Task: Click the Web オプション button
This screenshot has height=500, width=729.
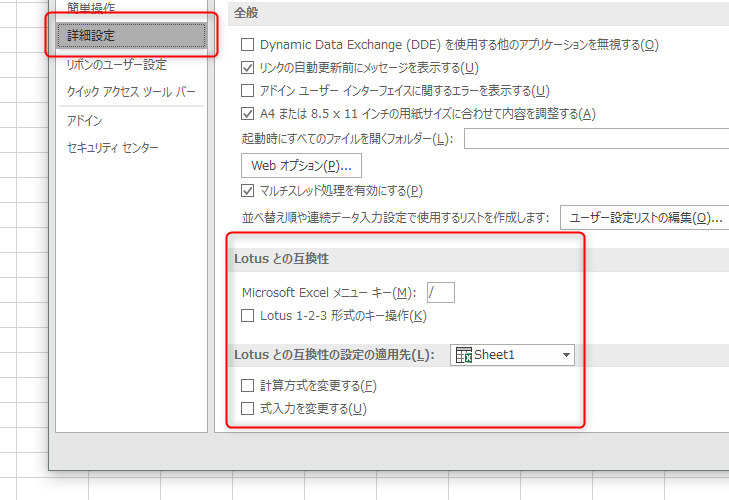Action: (x=301, y=166)
